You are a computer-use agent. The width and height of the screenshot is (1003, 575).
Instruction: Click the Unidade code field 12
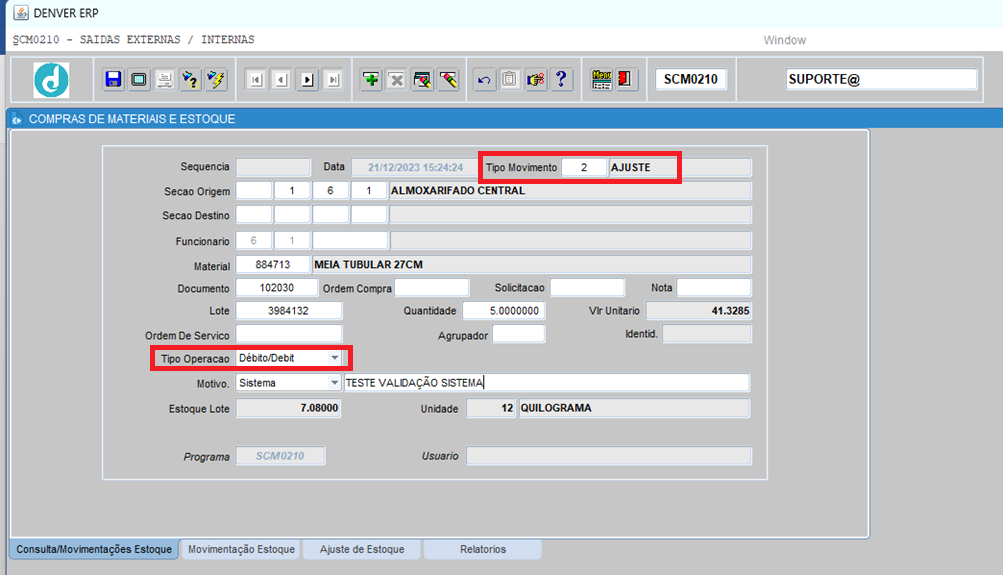pyautogui.click(x=491, y=408)
